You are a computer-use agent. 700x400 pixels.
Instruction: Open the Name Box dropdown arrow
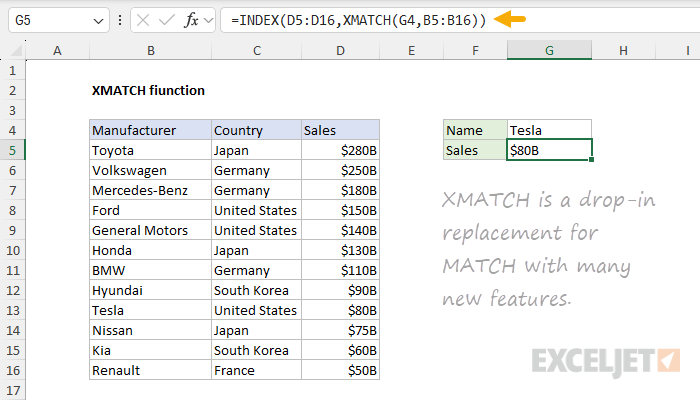[x=97, y=20]
